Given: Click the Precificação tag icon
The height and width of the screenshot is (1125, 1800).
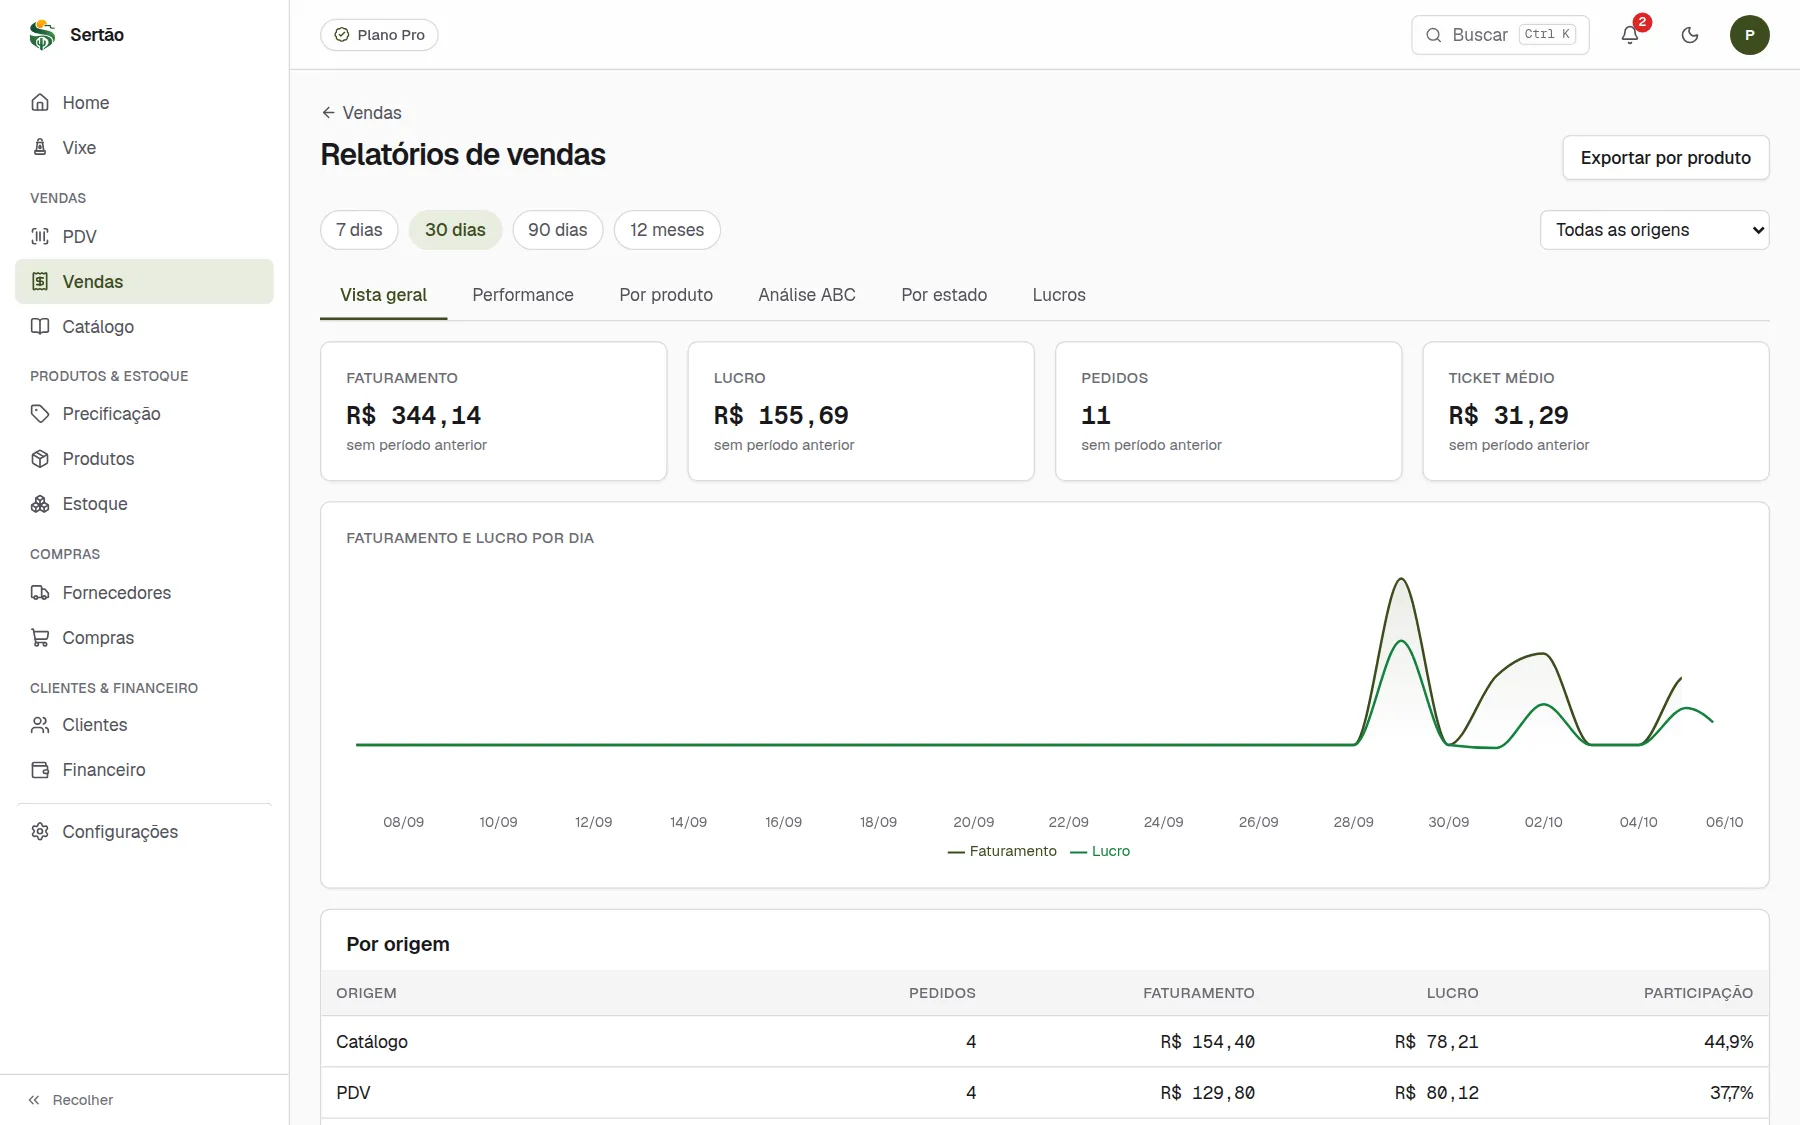Looking at the screenshot, I should pyautogui.click(x=40, y=413).
